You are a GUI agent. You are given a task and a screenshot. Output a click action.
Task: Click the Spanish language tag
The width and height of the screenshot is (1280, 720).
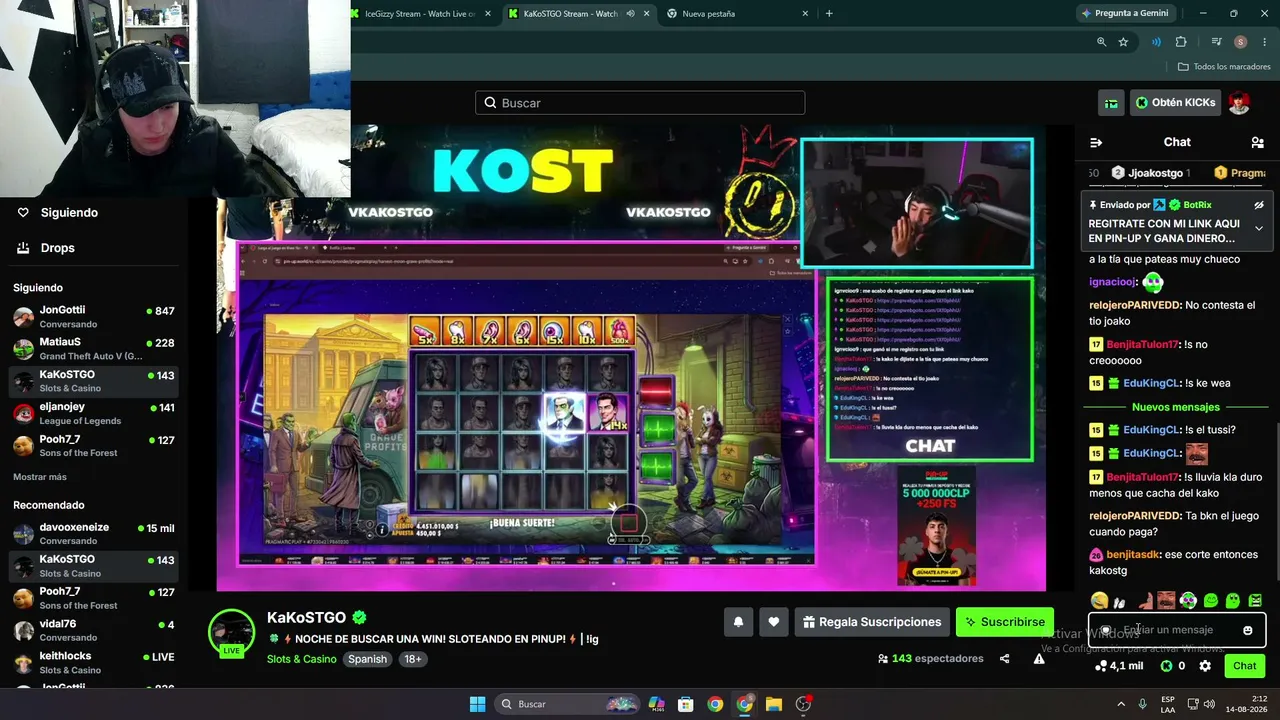click(x=367, y=659)
